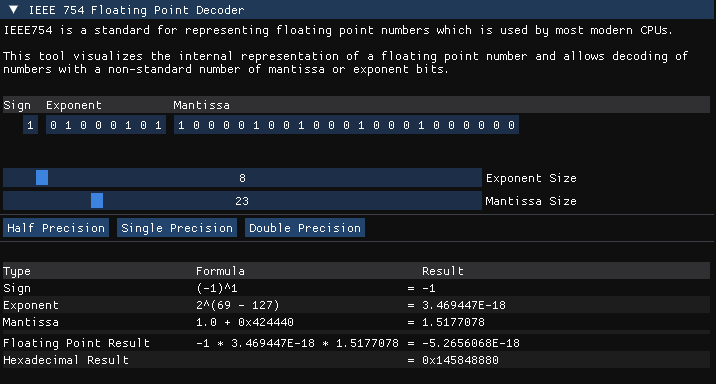Viewport: 716px width, 384px height.
Task: Toggle the least significant exponent bit
Action: click(158, 125)
